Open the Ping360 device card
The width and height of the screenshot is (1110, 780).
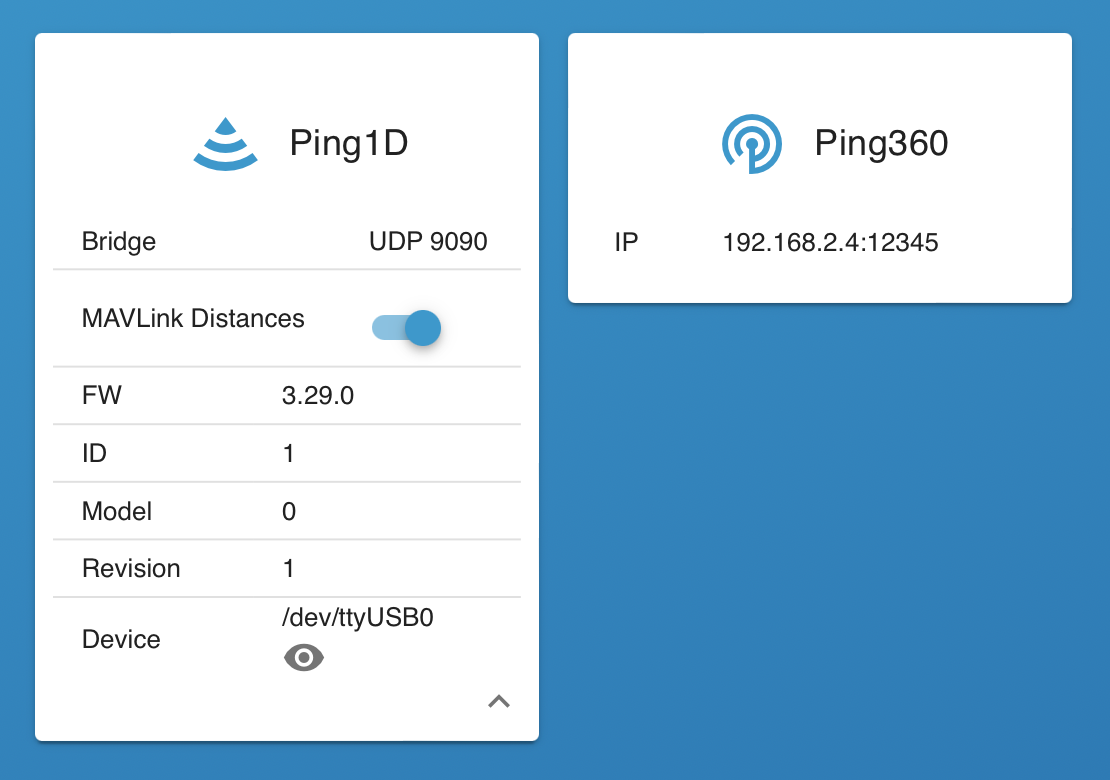tap(819, 168)
